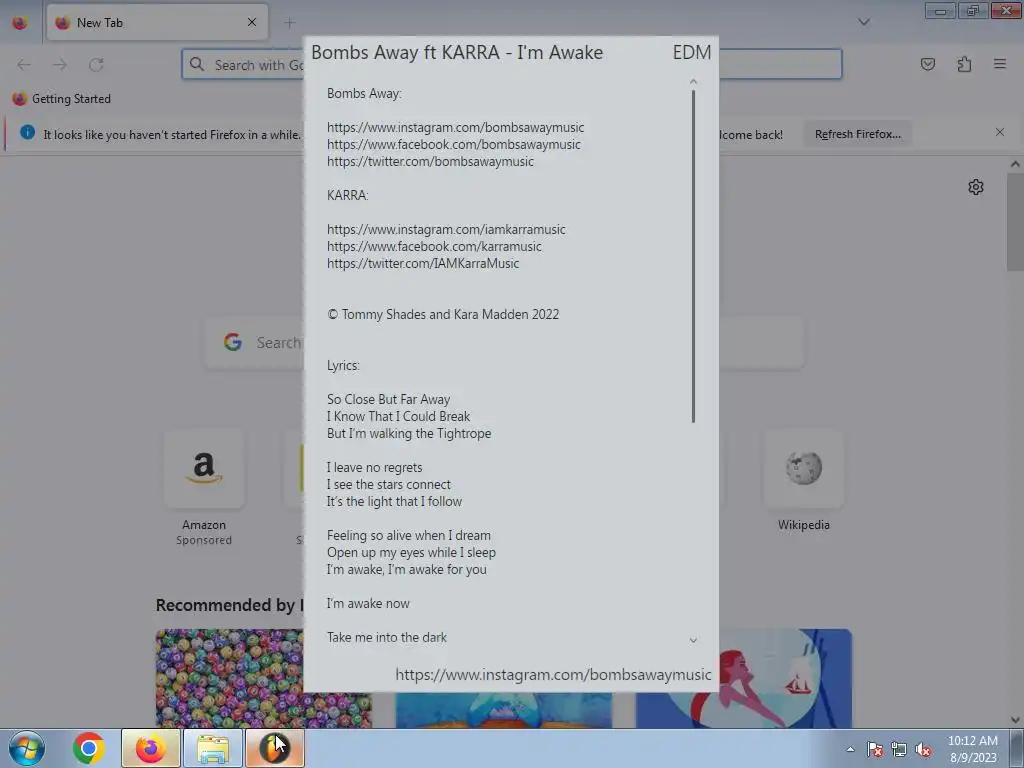Click the Lyrics: heading in the panel
The image size is (1024, 768).
tap(343, 365)
